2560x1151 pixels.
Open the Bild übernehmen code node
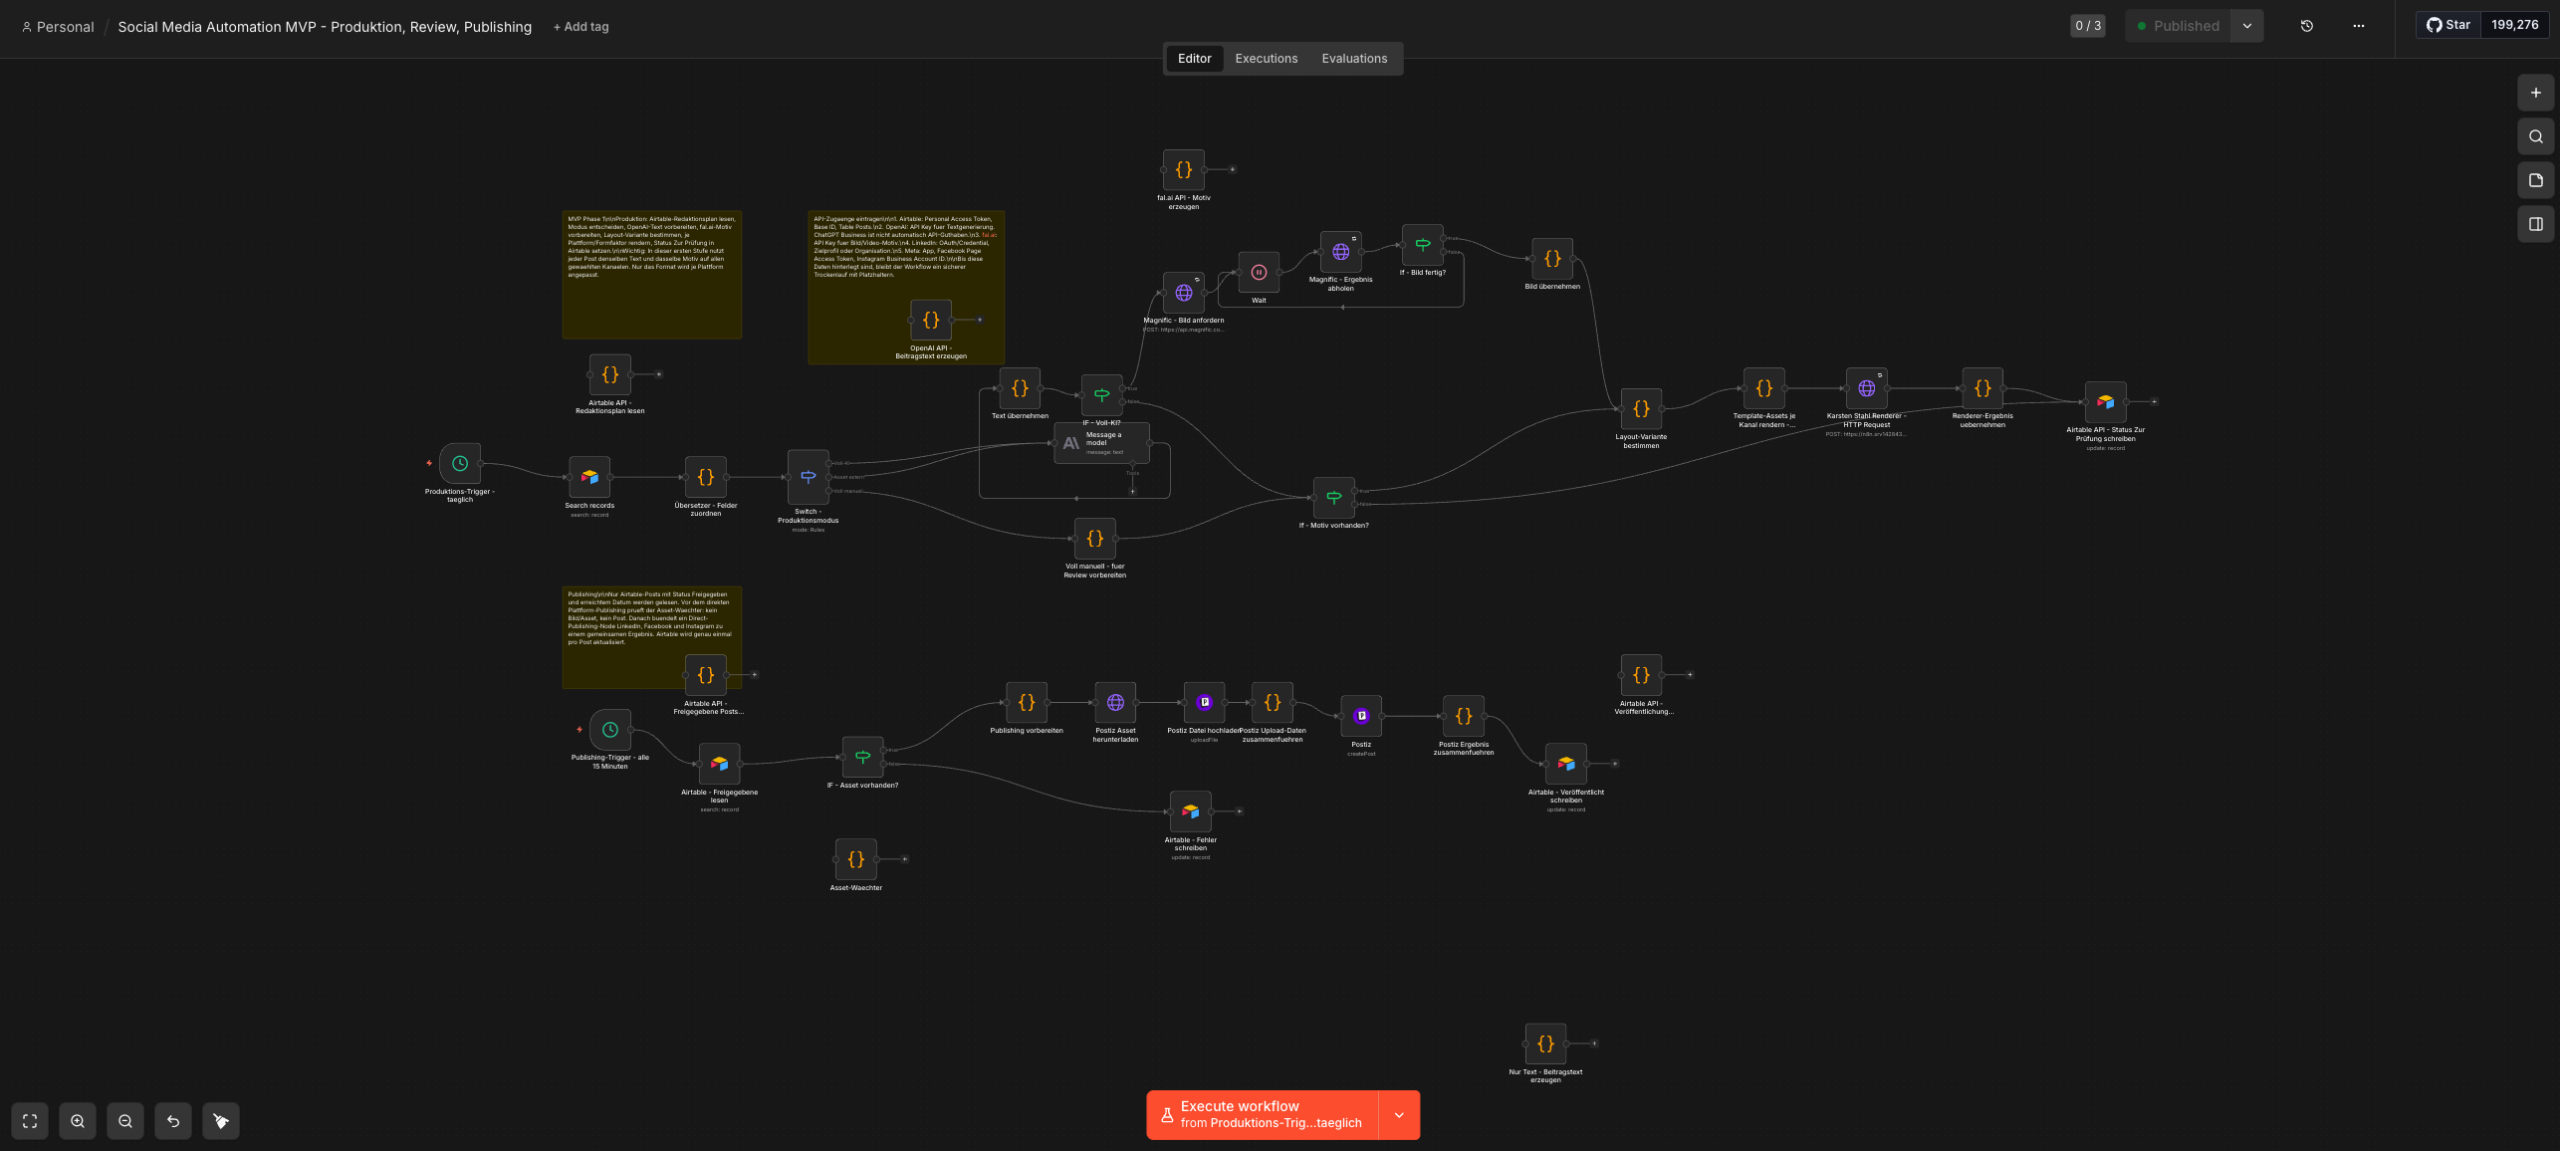pyautogui.click(x=1553, y=259)
